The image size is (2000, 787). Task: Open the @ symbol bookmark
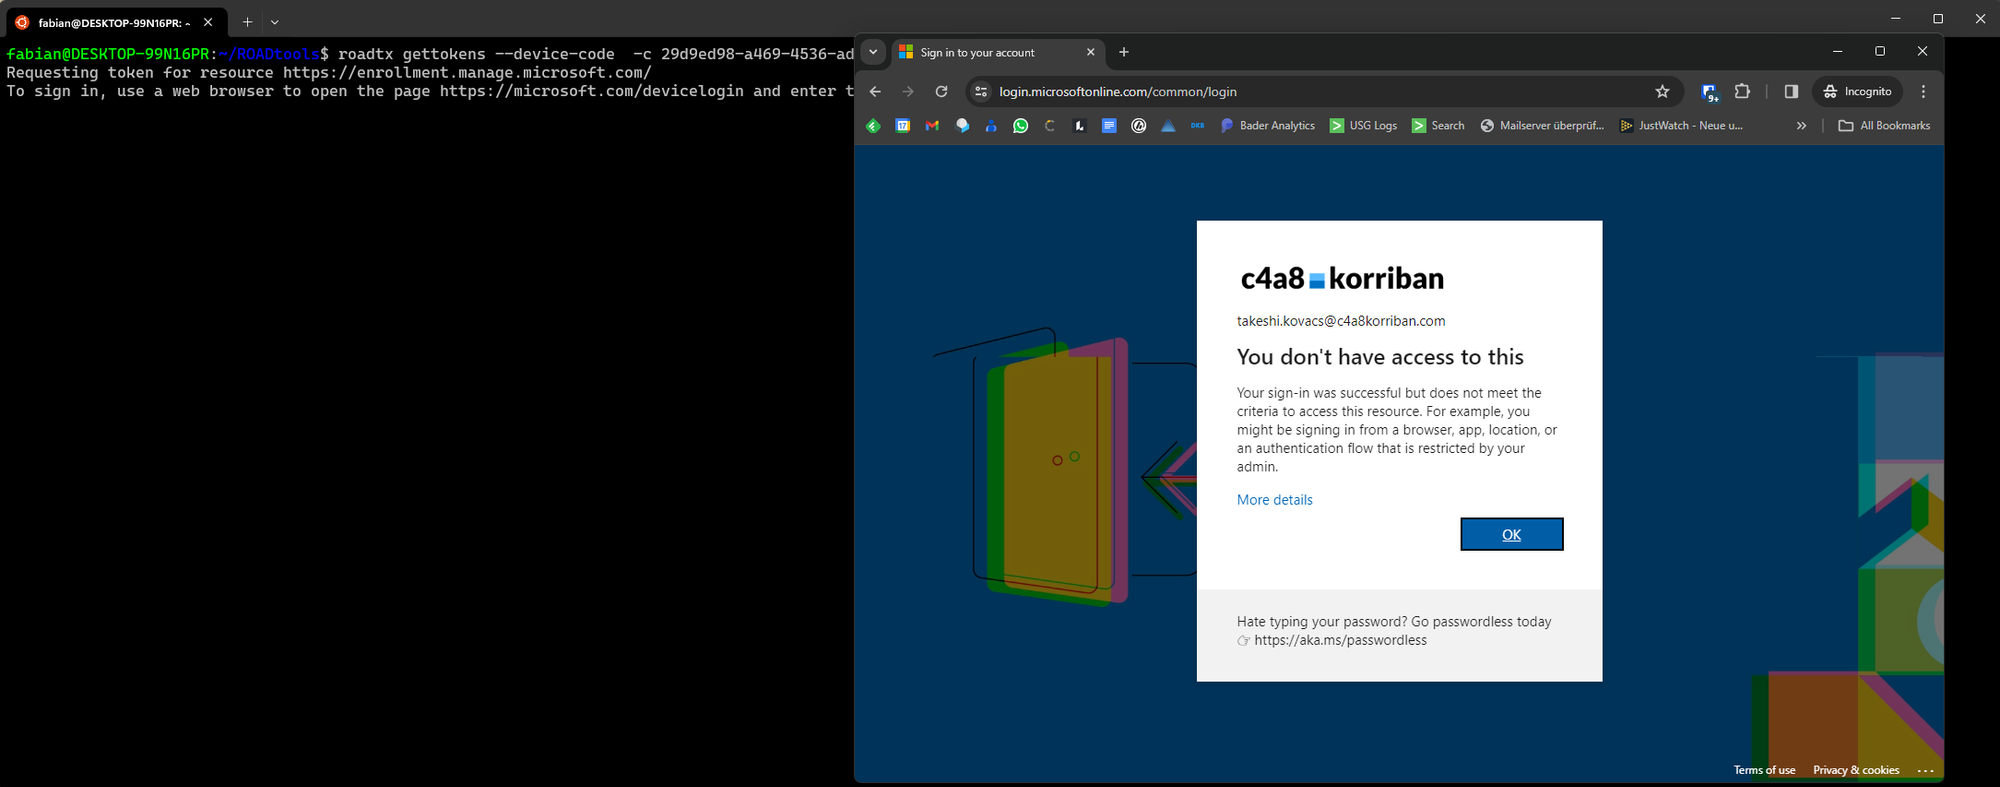click(x=1138, y=125)
